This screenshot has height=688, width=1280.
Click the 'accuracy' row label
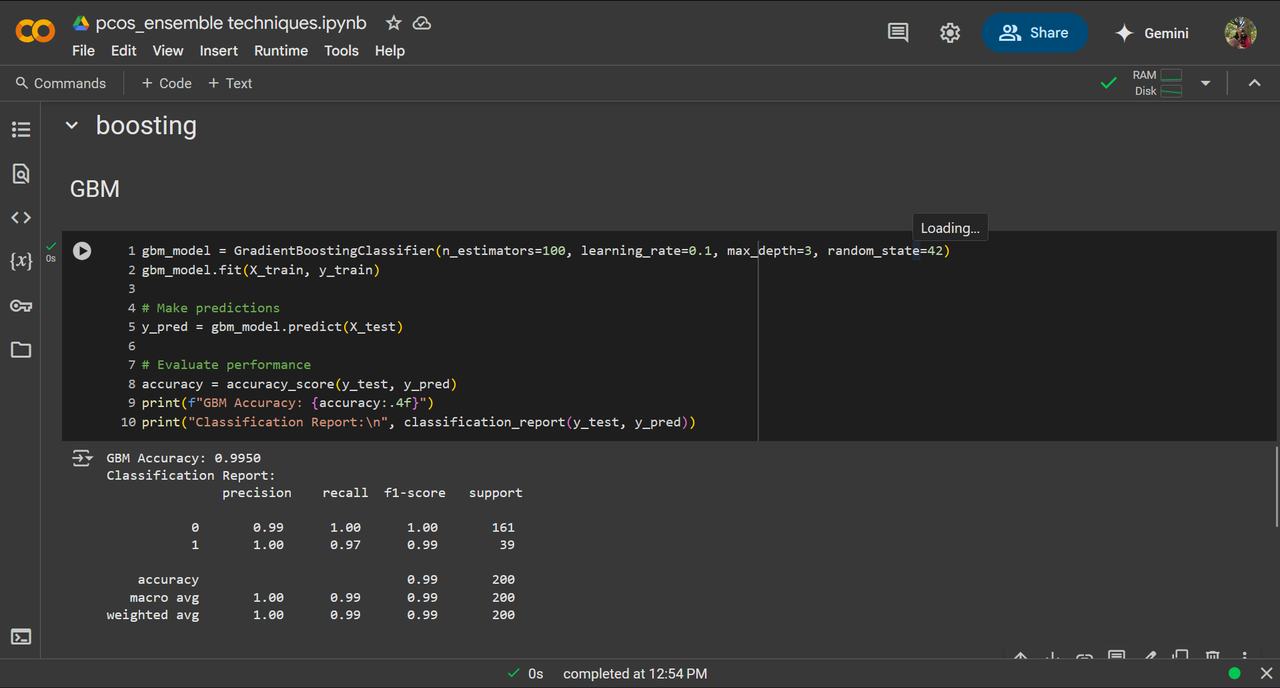(168, 579)
